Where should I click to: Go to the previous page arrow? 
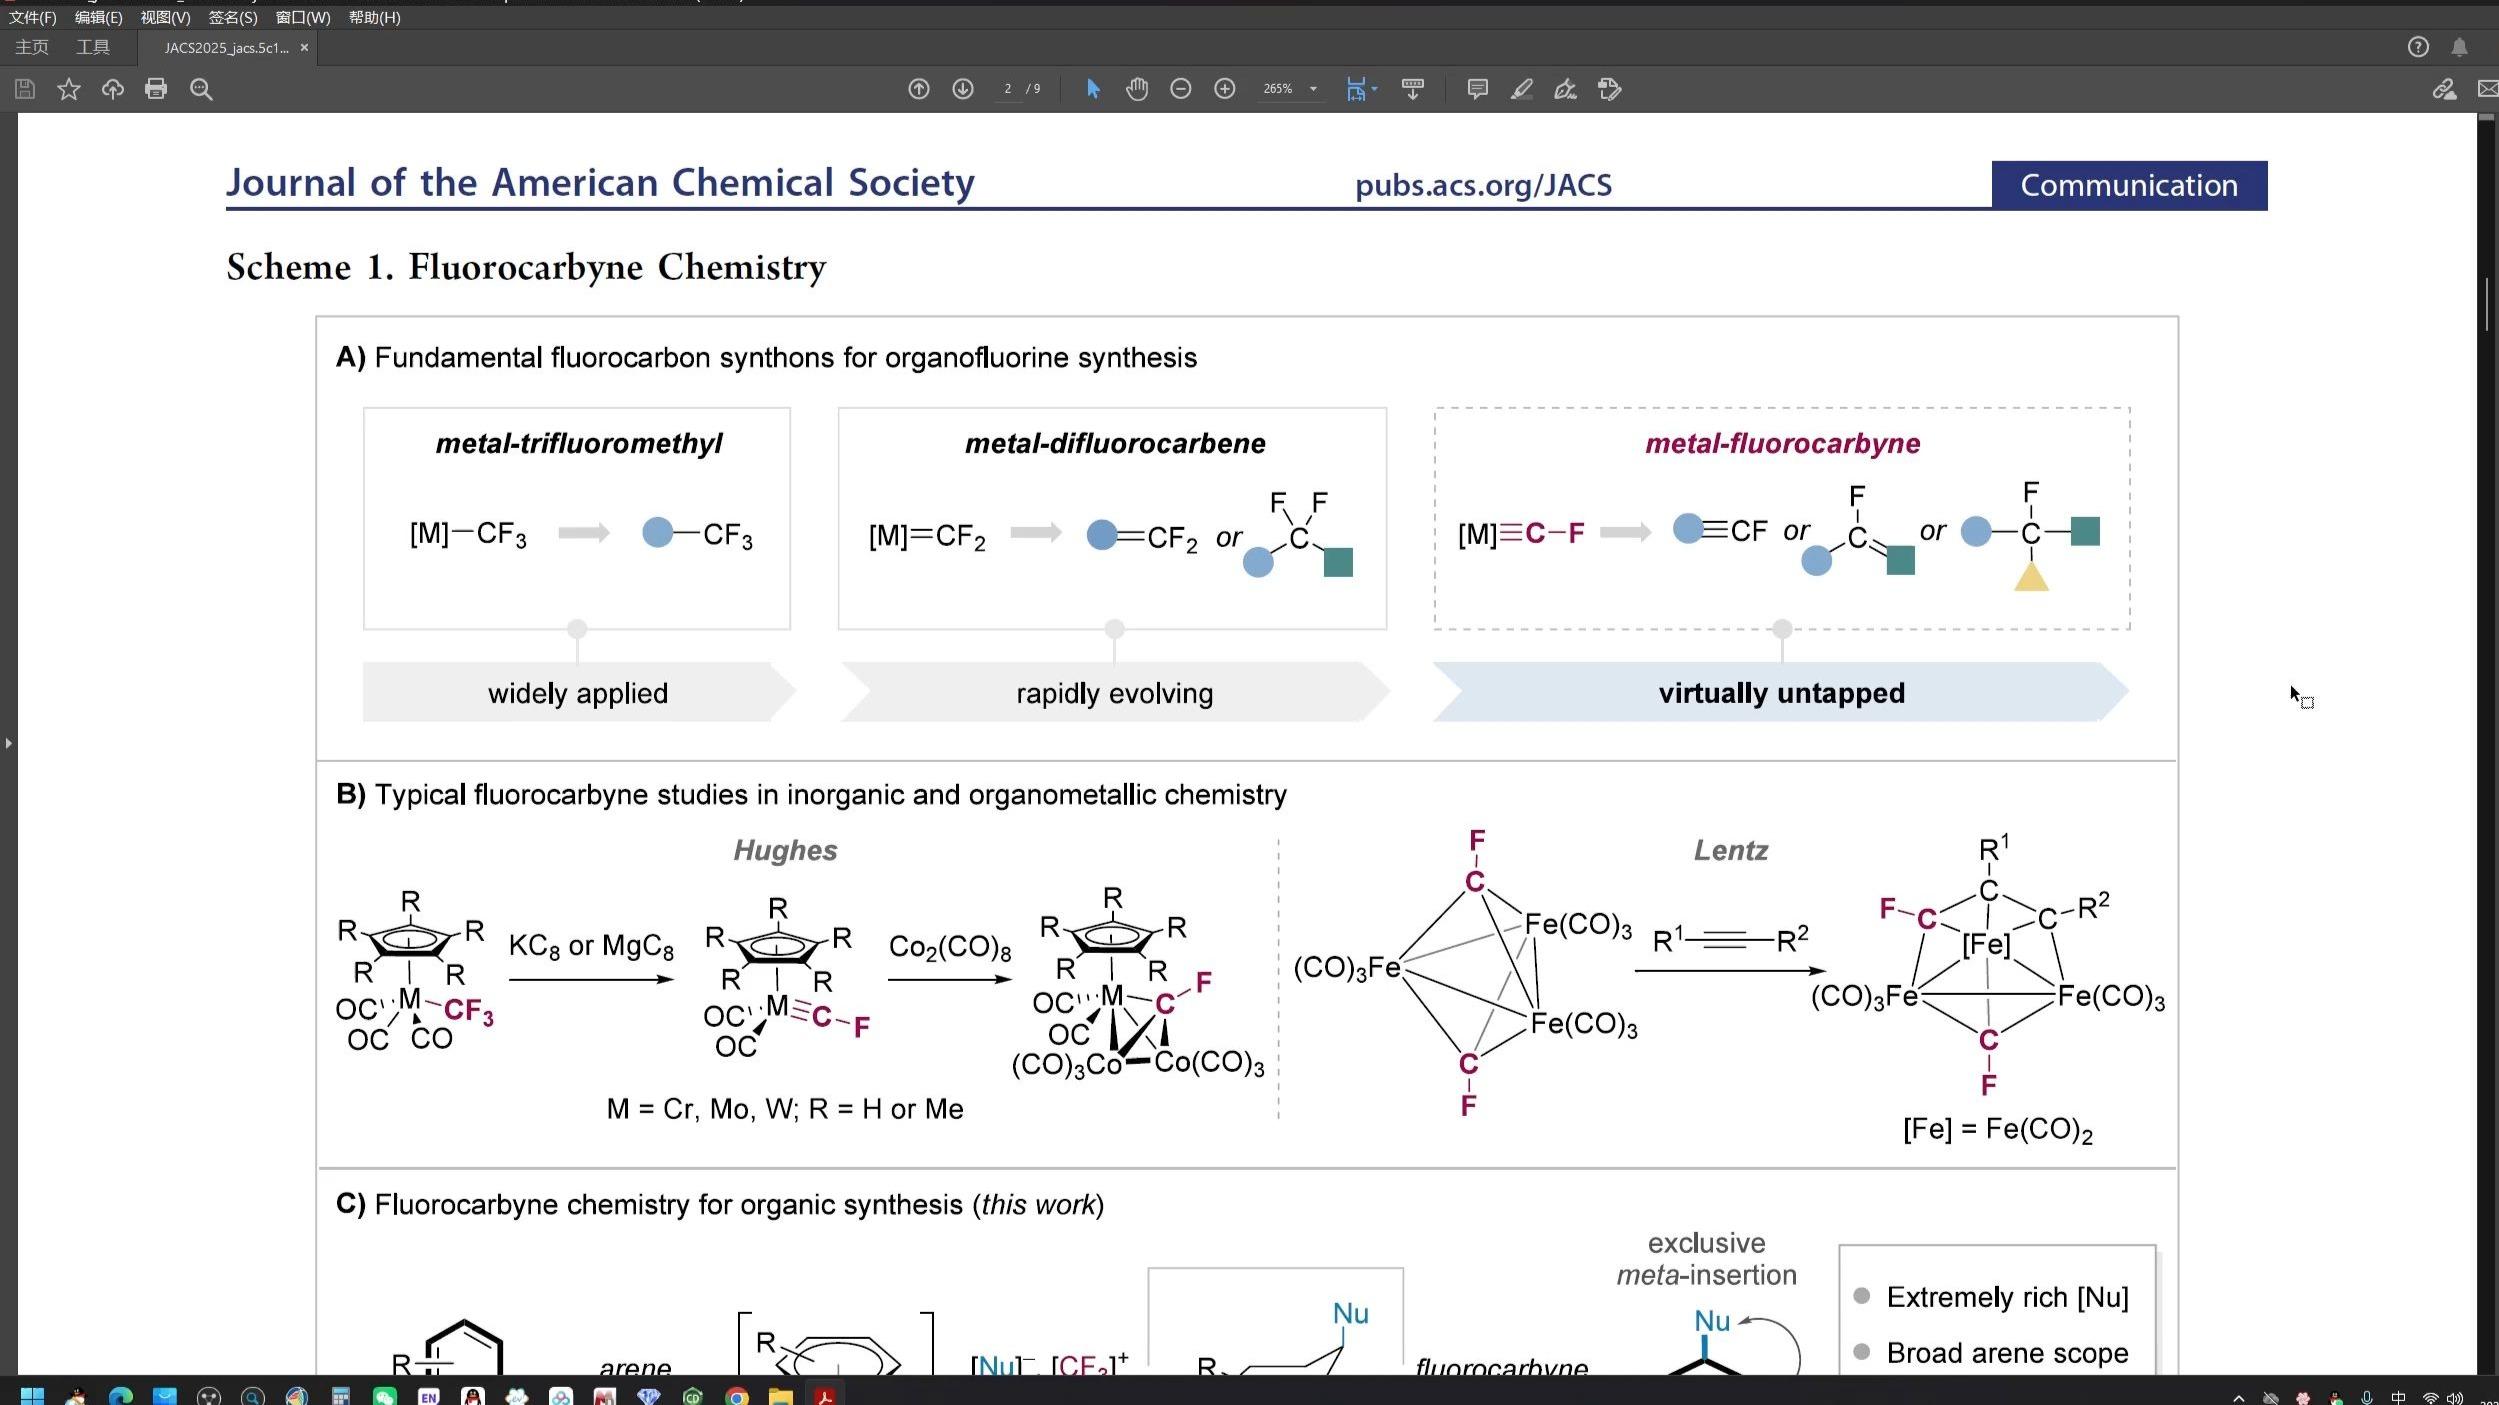click(918, 89)
